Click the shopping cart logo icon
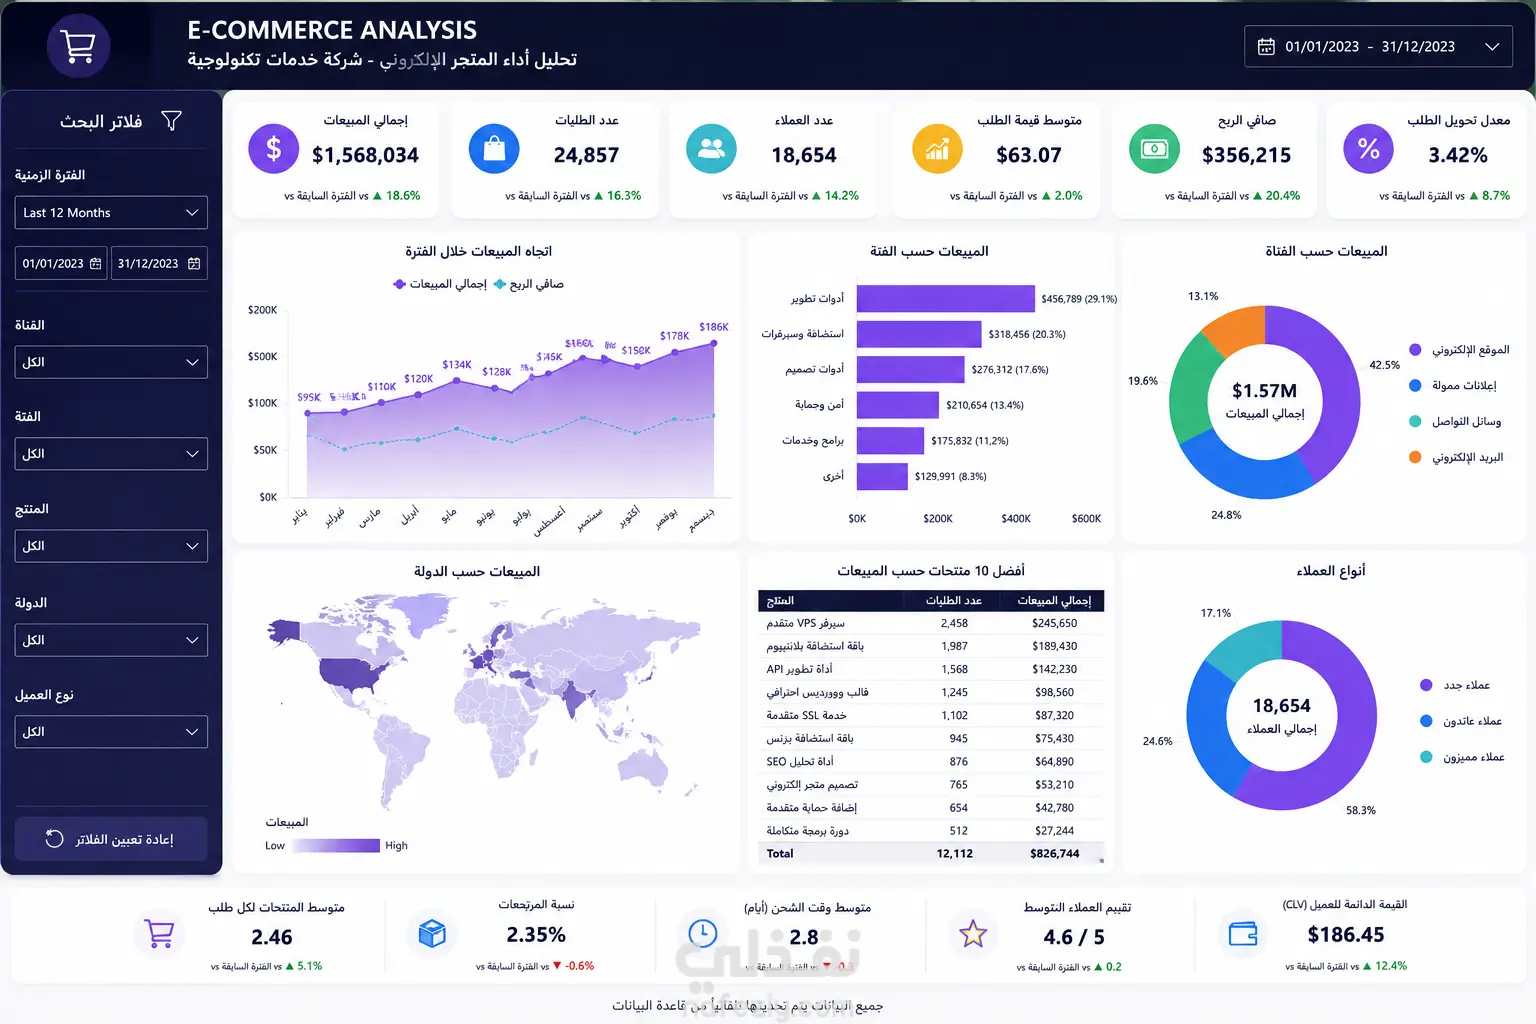Image resolution: width=1536 pixels, height=1024 pixels. 78,46
